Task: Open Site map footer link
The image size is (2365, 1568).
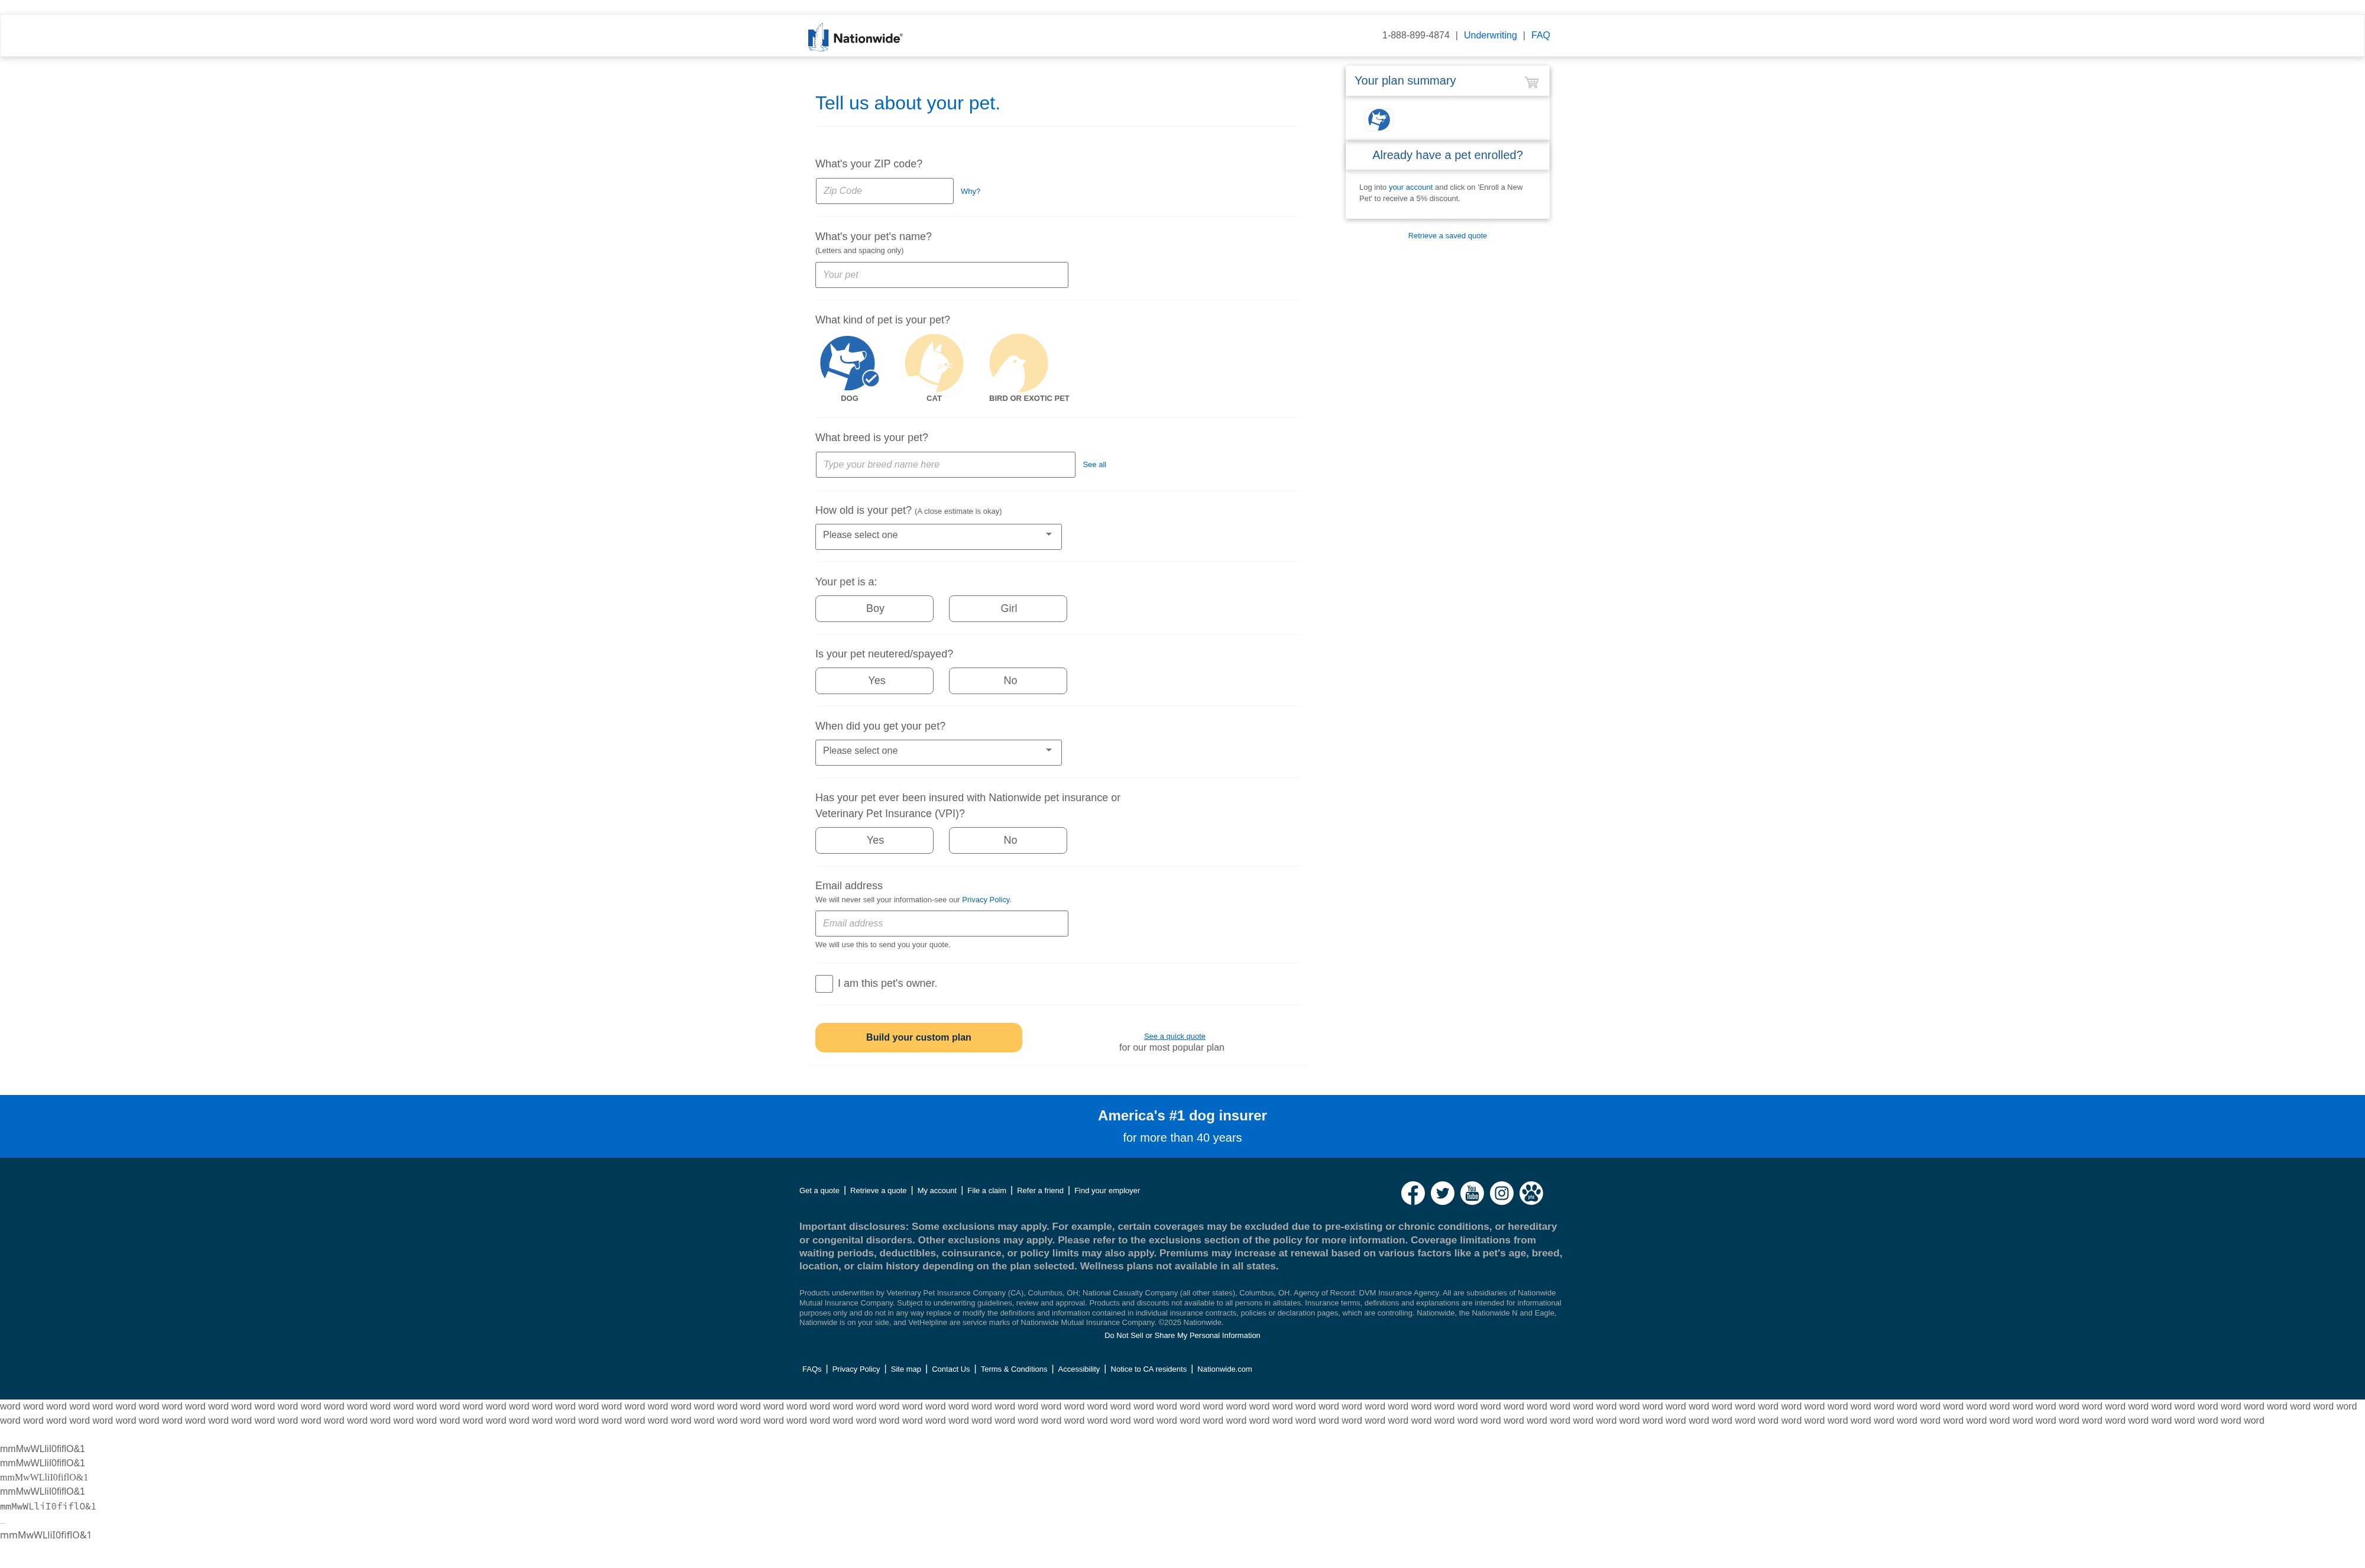Action: coord(906,1370)
